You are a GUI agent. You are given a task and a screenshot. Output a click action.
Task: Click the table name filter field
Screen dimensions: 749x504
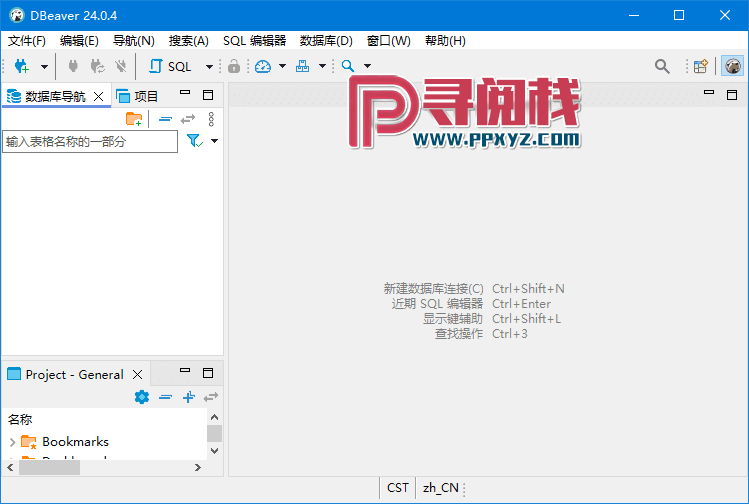90,141
